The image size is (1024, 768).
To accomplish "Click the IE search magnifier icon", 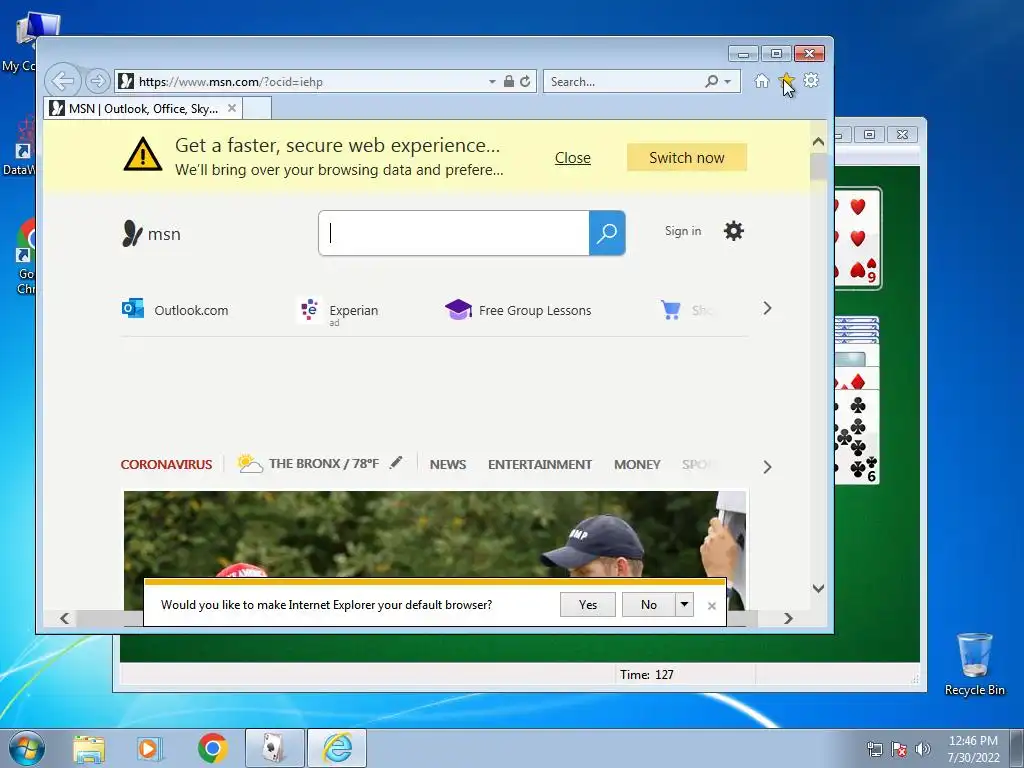I will pos(712,82).
